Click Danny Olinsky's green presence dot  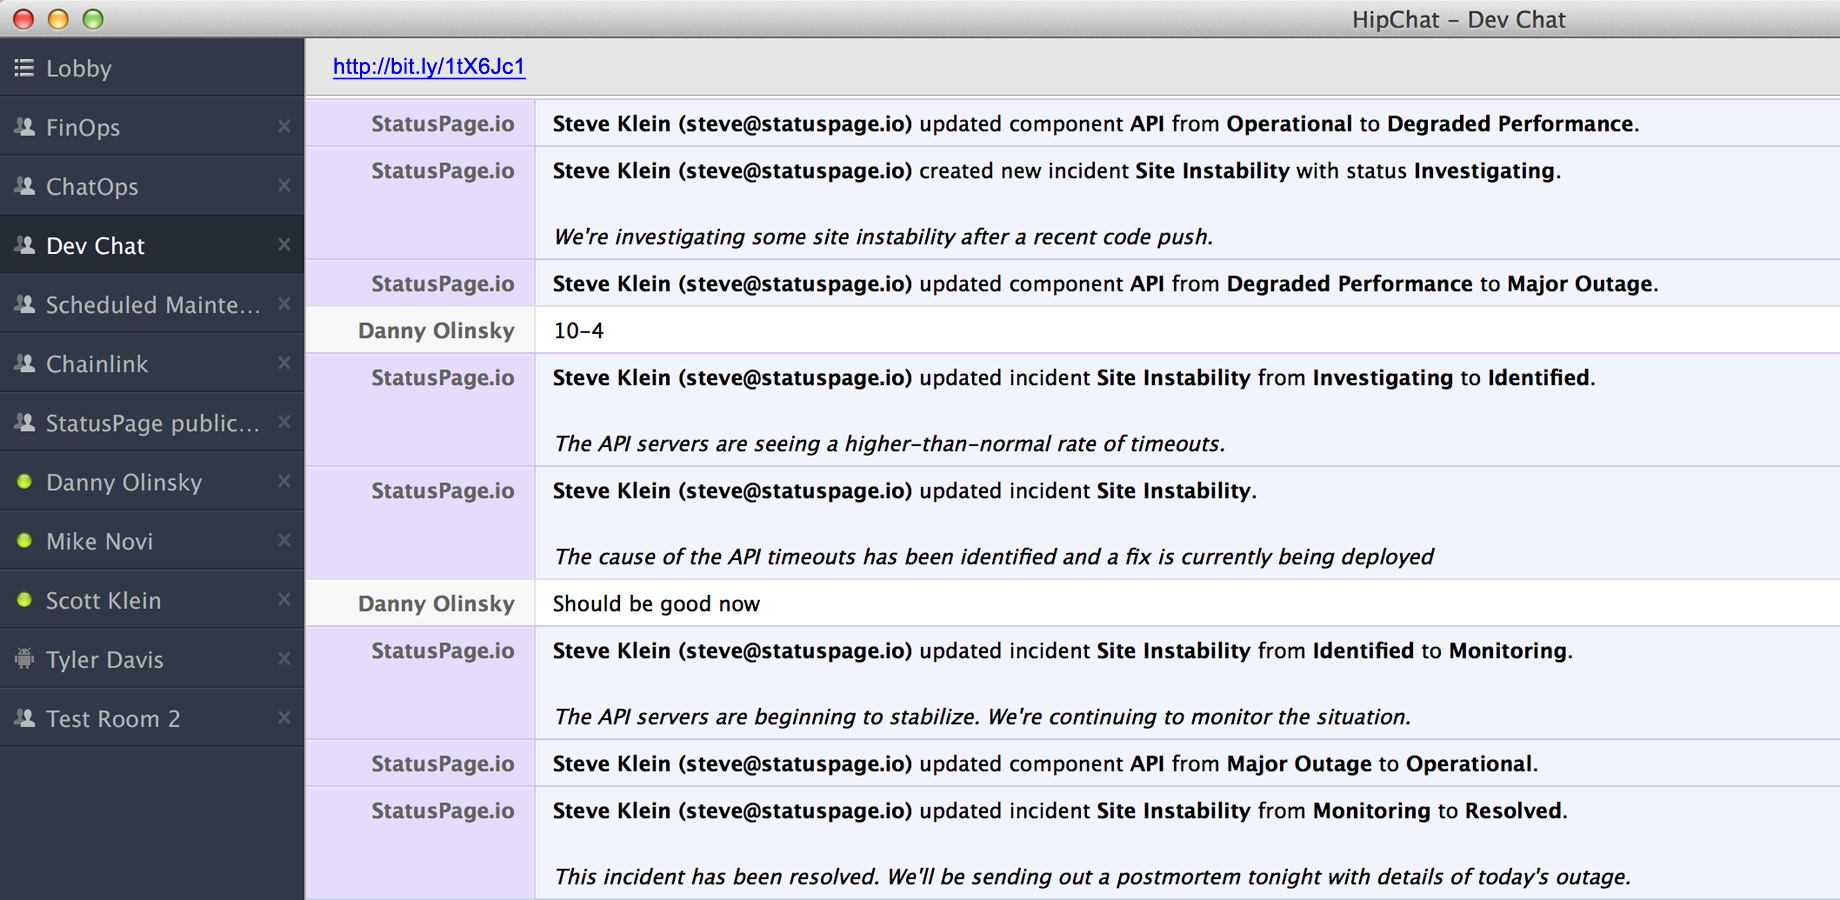25,482
